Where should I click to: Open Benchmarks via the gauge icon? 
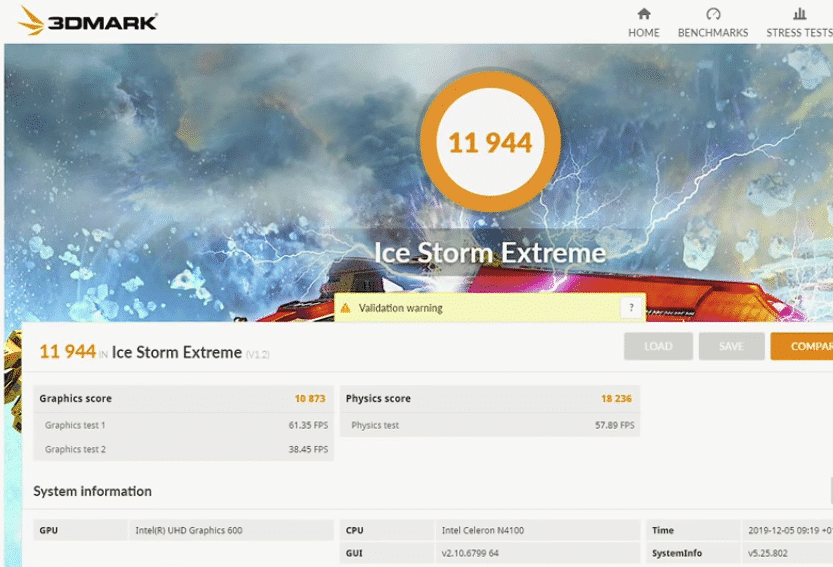tap(713, 14)
